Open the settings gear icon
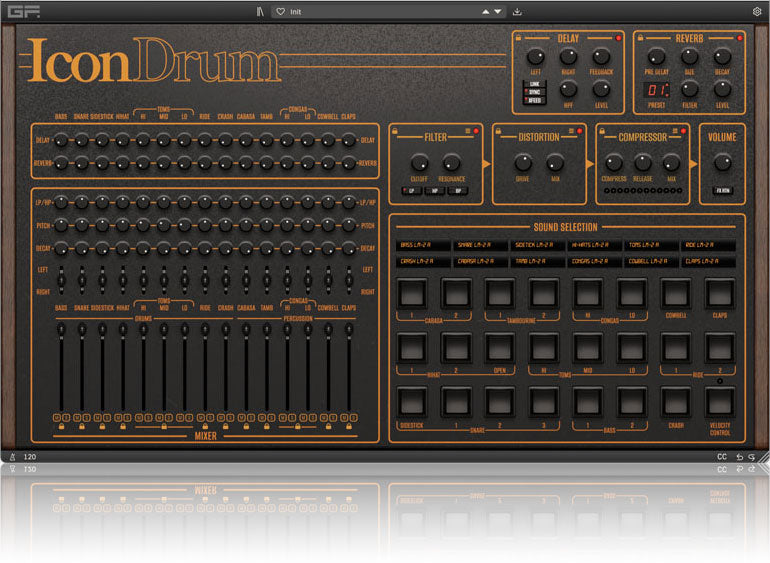This screenshot has width=770, height=563. (757, 11)
